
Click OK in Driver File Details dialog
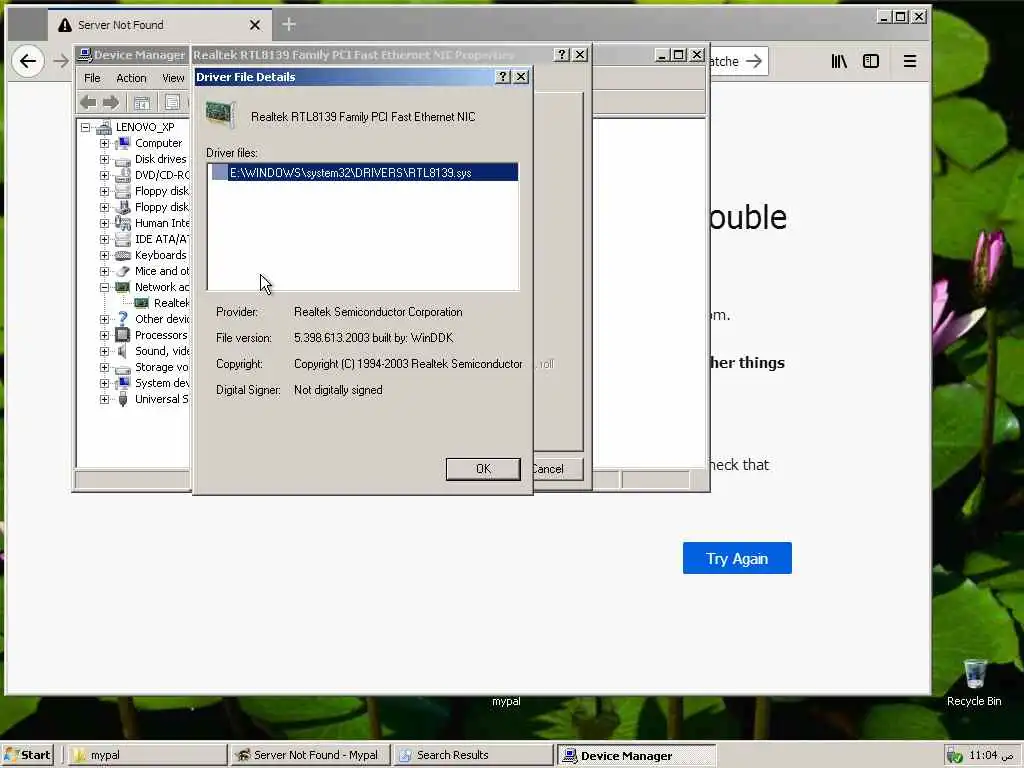(483, 469)
